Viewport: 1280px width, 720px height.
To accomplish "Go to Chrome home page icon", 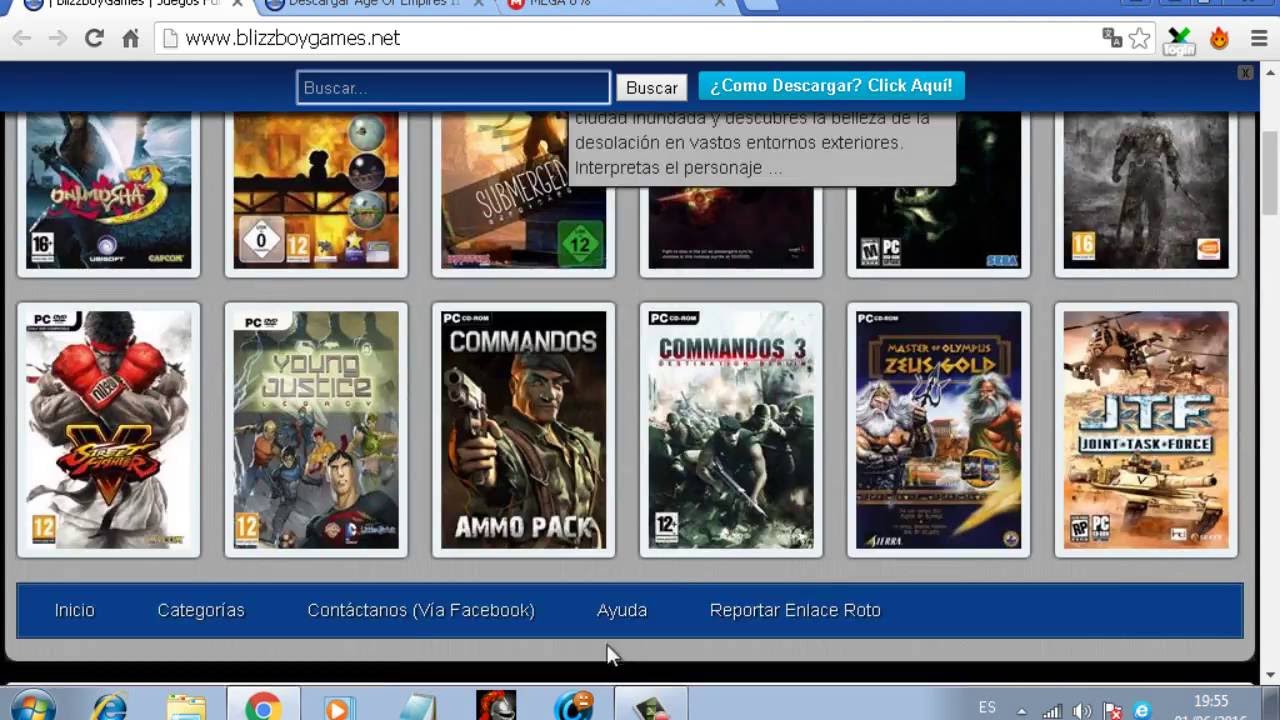I will pos(130,39).
